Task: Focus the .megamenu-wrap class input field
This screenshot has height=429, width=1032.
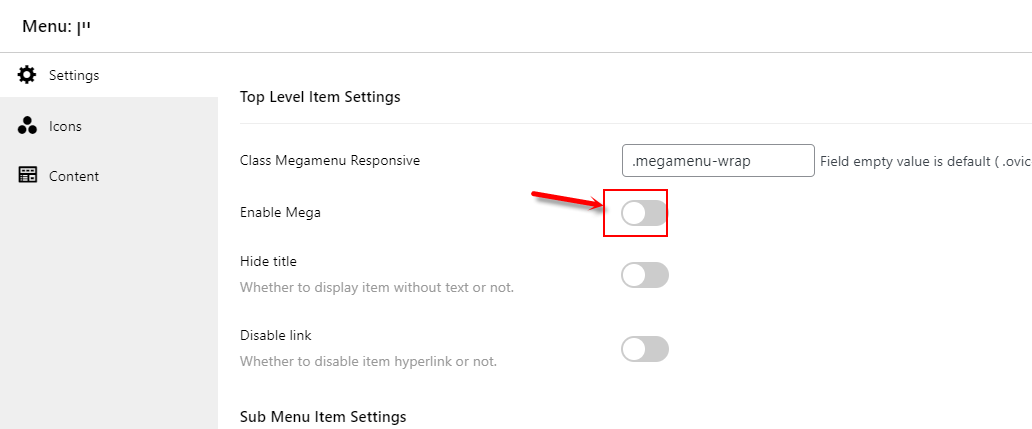Action: click(718, 161)
